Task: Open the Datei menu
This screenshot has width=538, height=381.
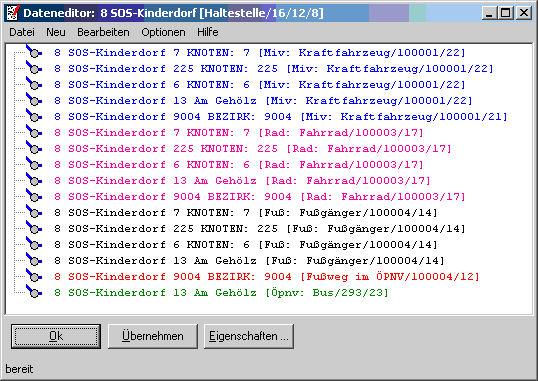Action: 22,32
